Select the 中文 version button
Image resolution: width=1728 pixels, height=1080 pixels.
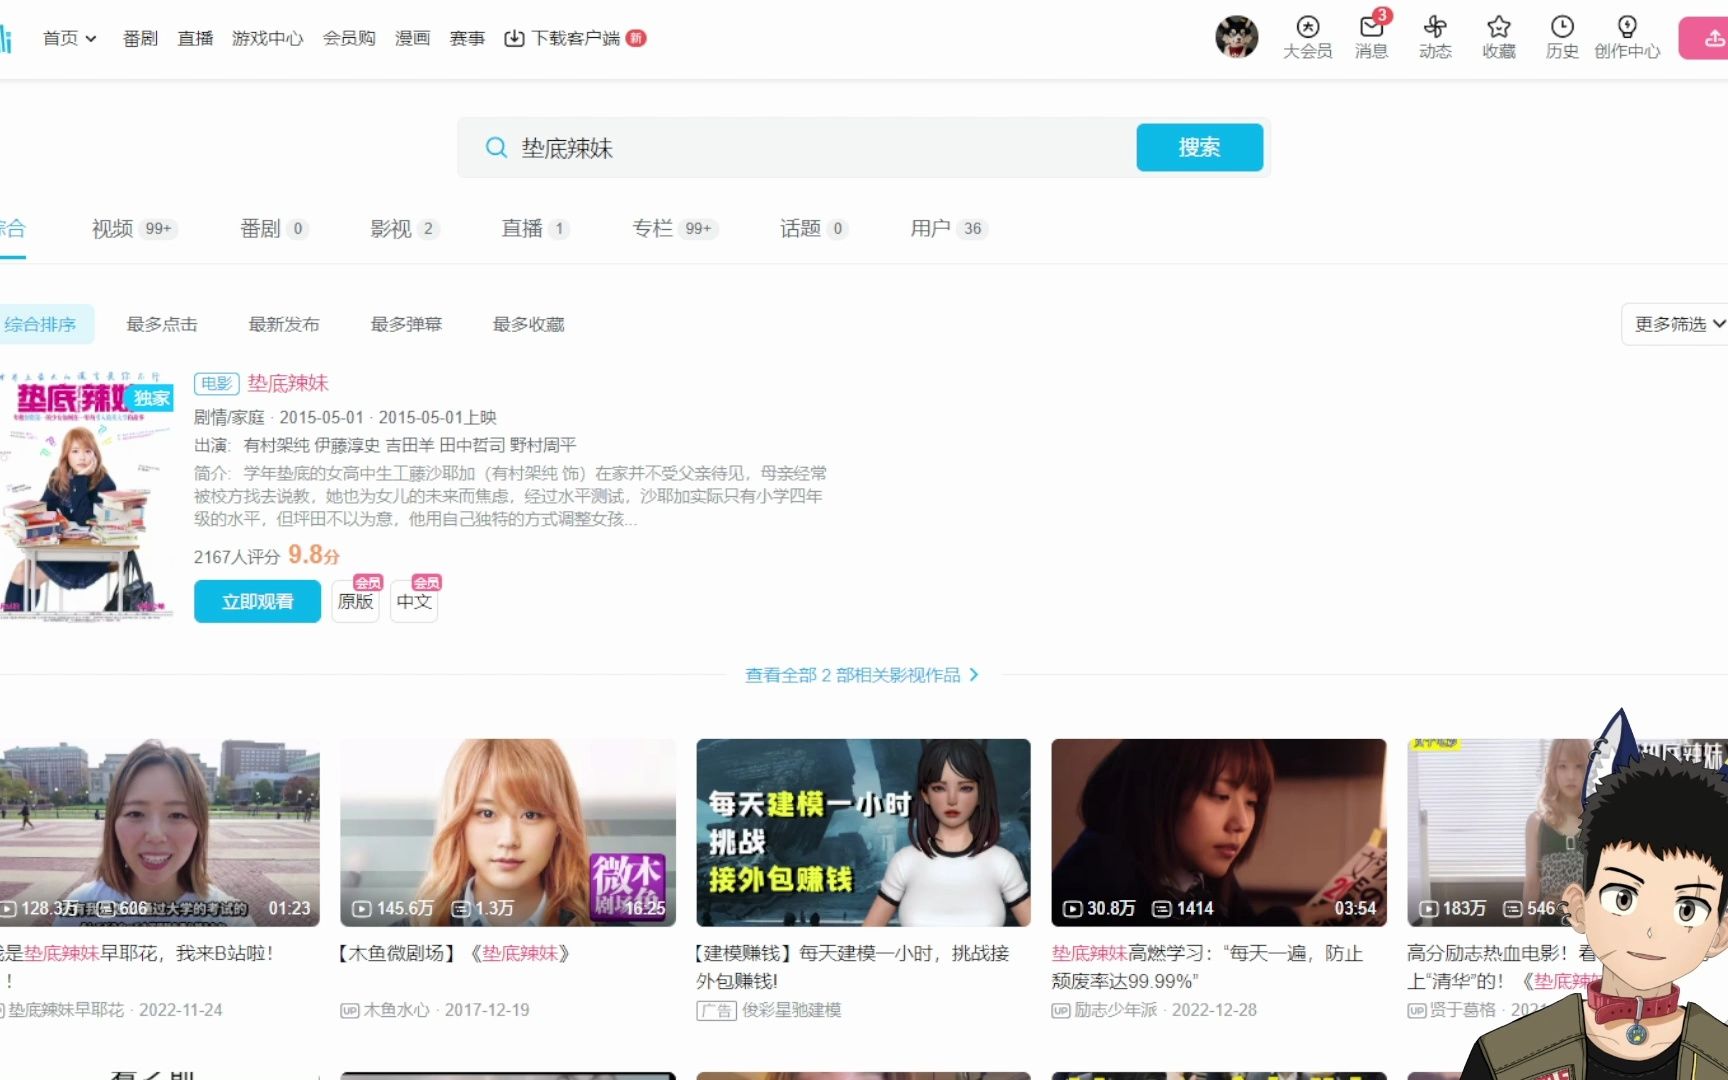click(x=413, y=601)
